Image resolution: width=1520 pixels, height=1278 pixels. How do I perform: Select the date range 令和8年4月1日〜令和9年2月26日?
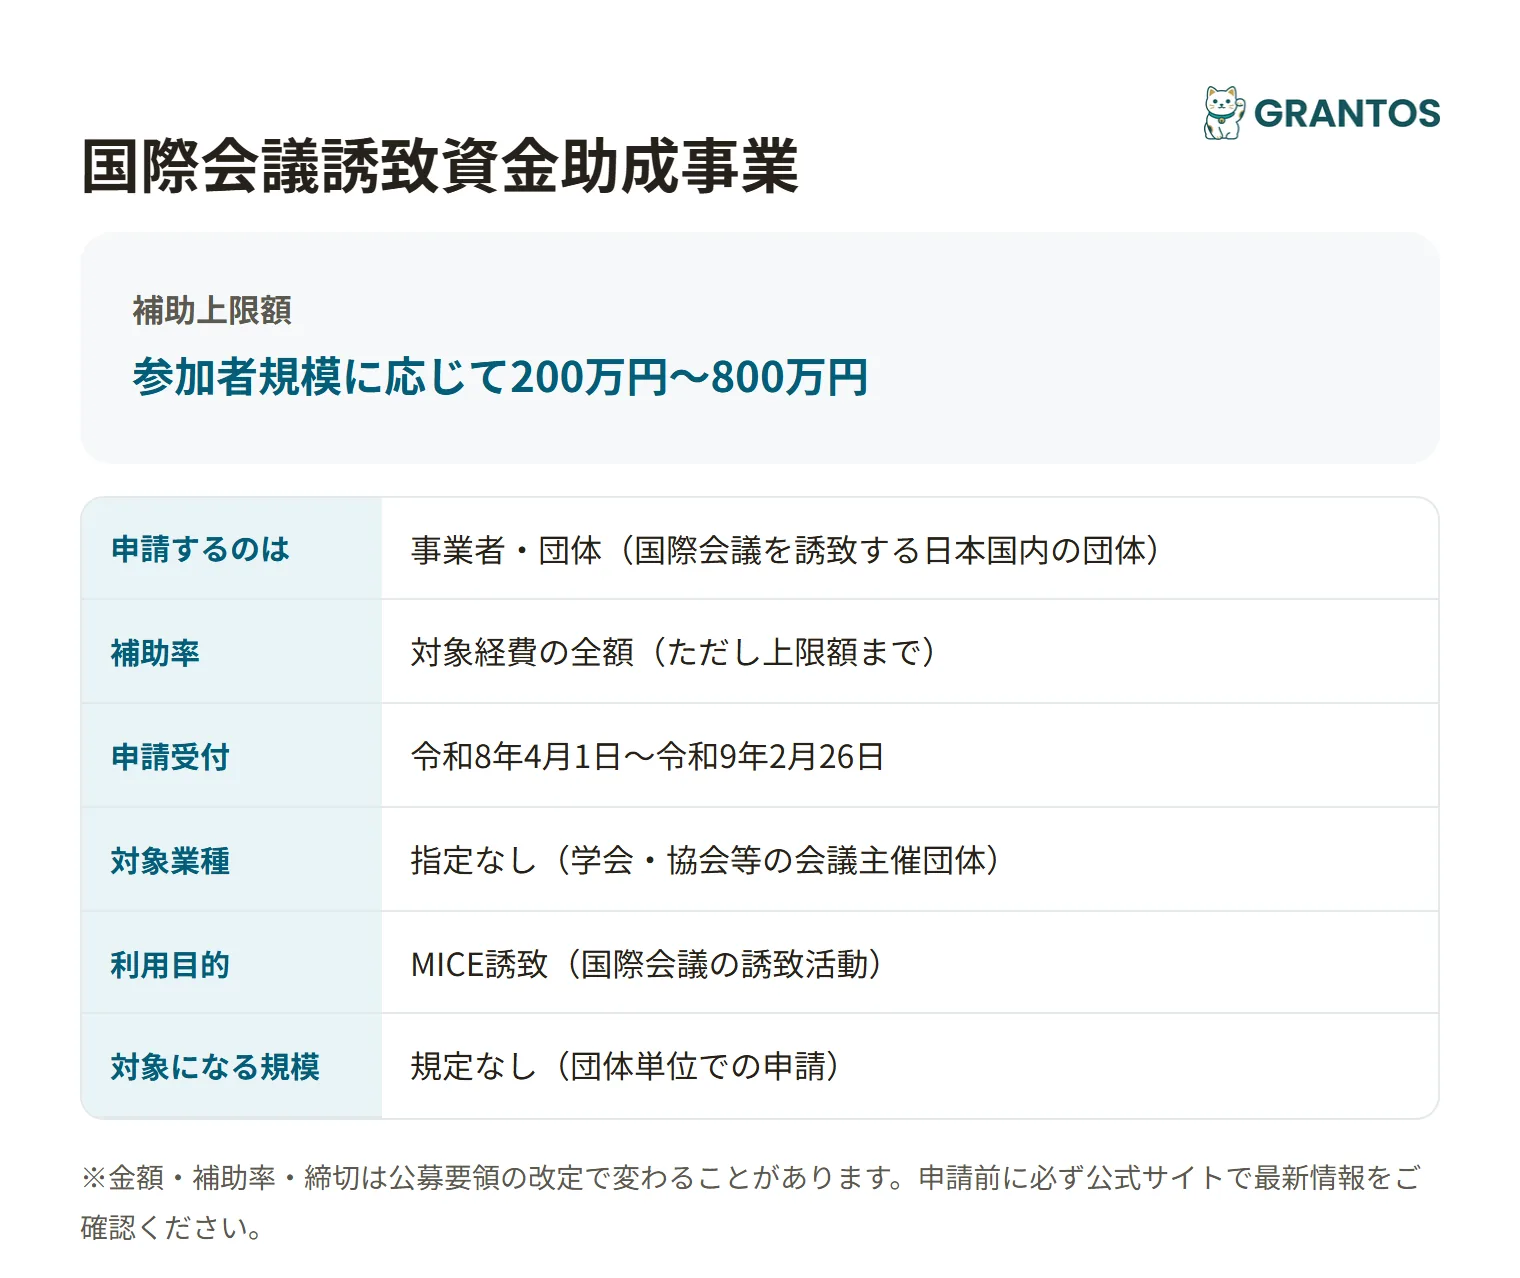click(x=647, y=756)
